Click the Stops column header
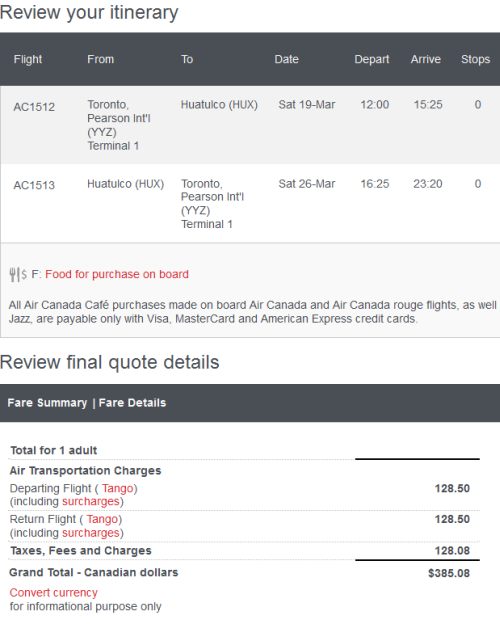The image size is (500, 624). click(475, 59)
